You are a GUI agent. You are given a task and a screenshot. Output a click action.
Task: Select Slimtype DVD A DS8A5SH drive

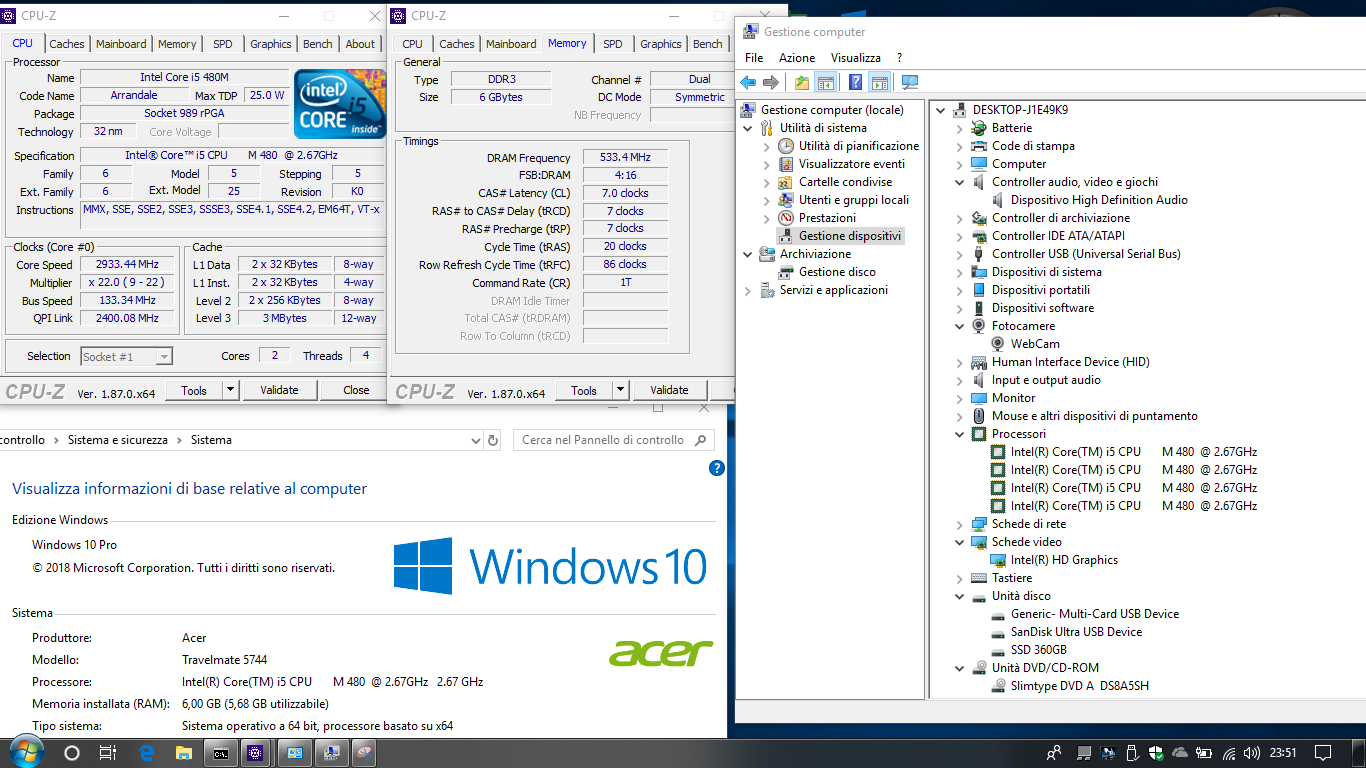coord(1080,686)
